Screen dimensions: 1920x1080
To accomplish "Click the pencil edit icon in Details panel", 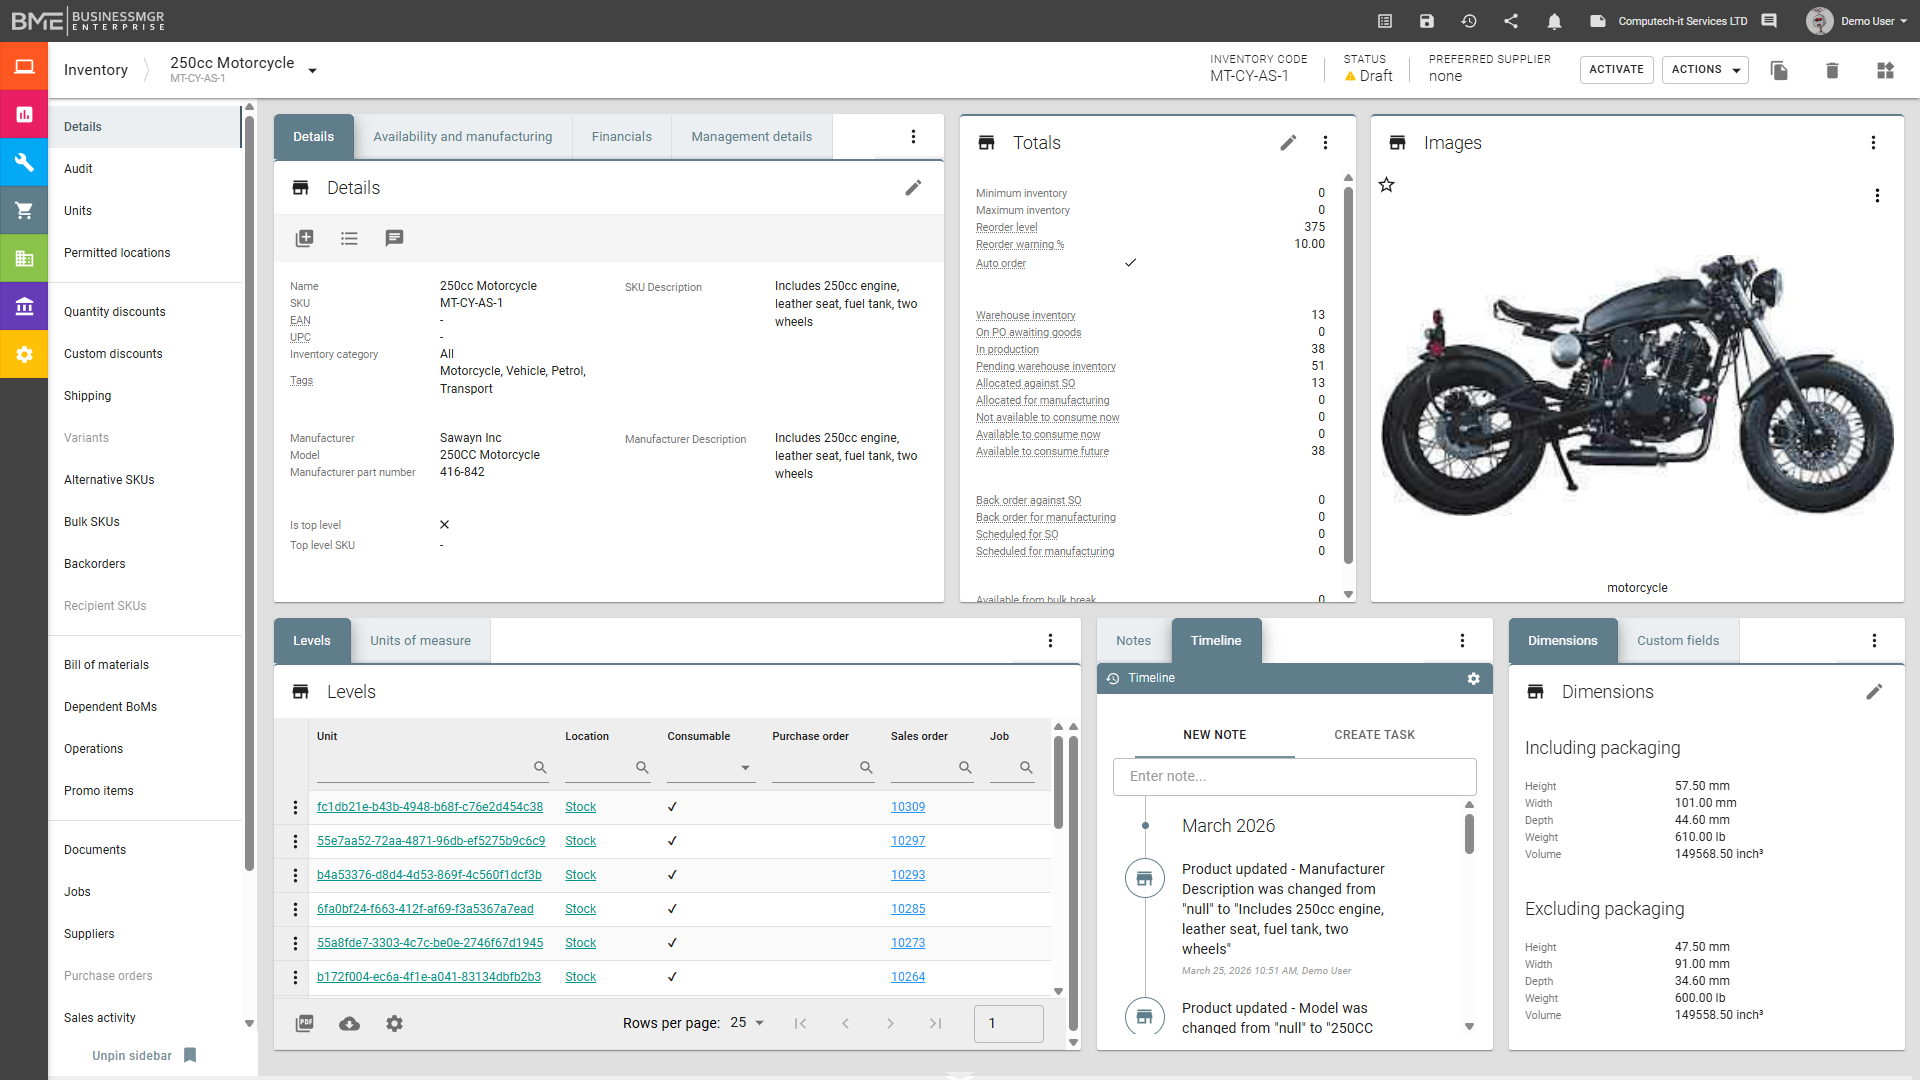I will click(x=913, y=188).
